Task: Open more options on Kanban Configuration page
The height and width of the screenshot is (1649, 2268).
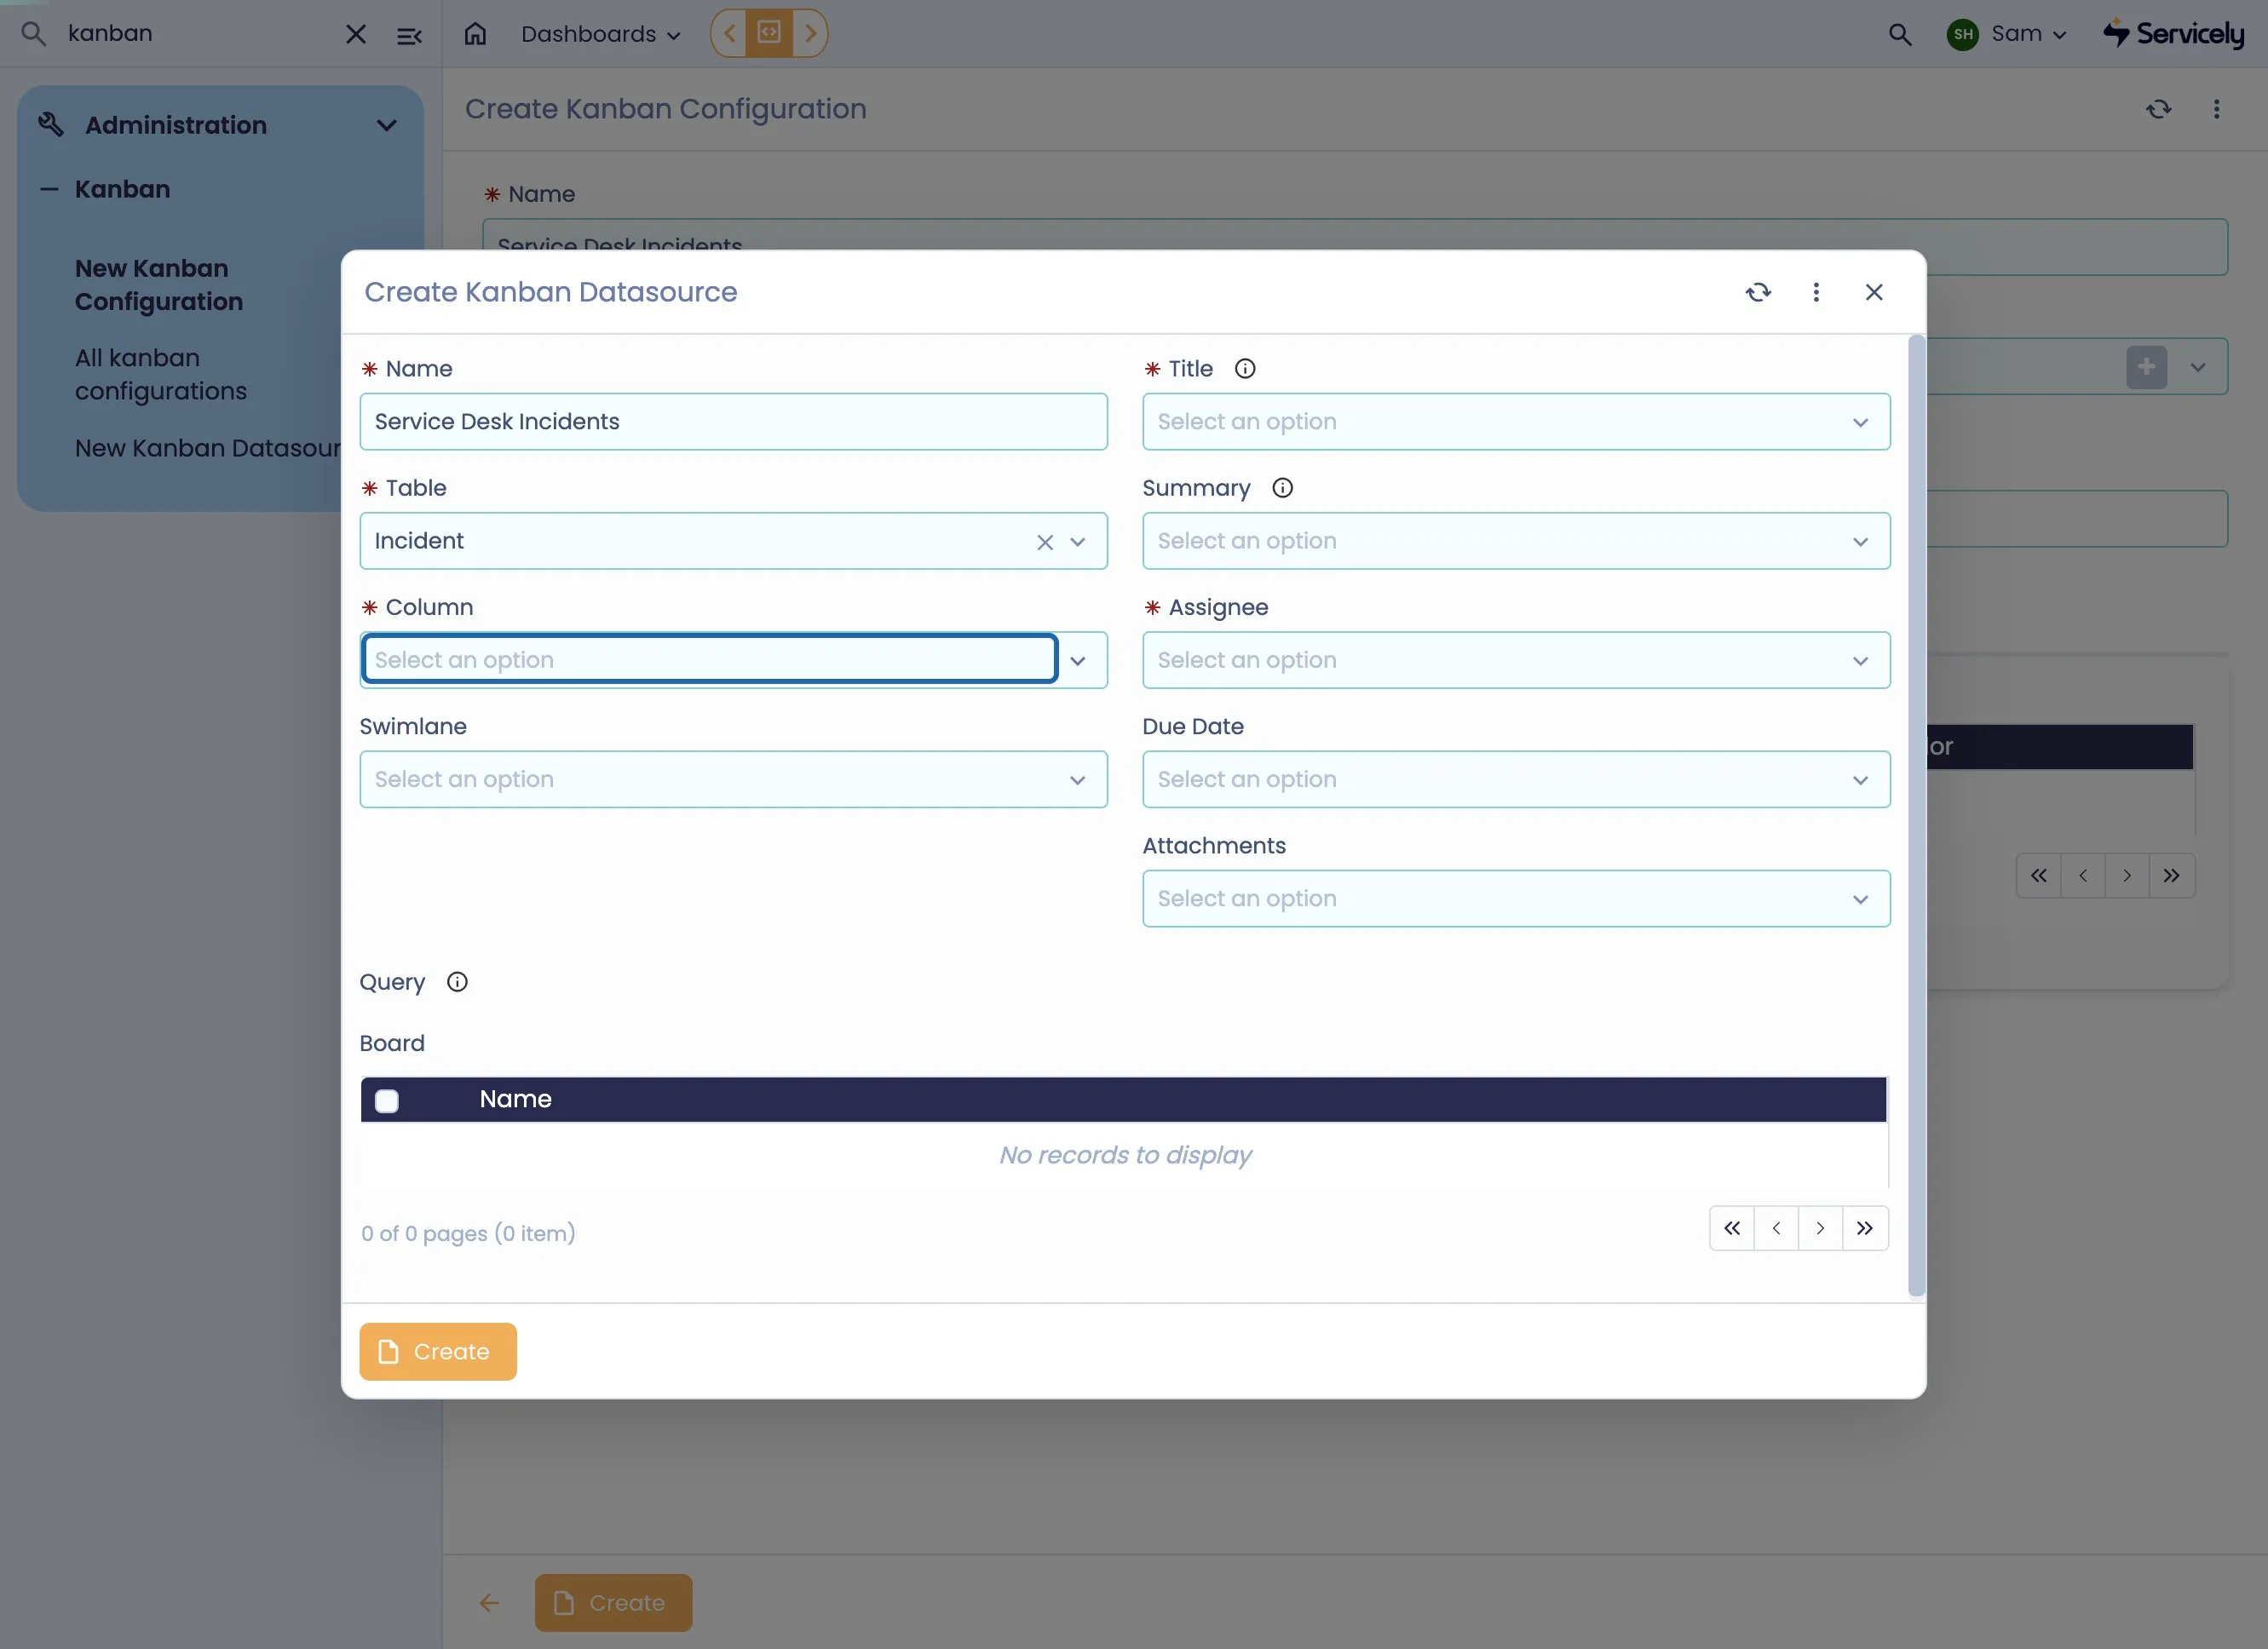Action: click(x=2217, y=109)
